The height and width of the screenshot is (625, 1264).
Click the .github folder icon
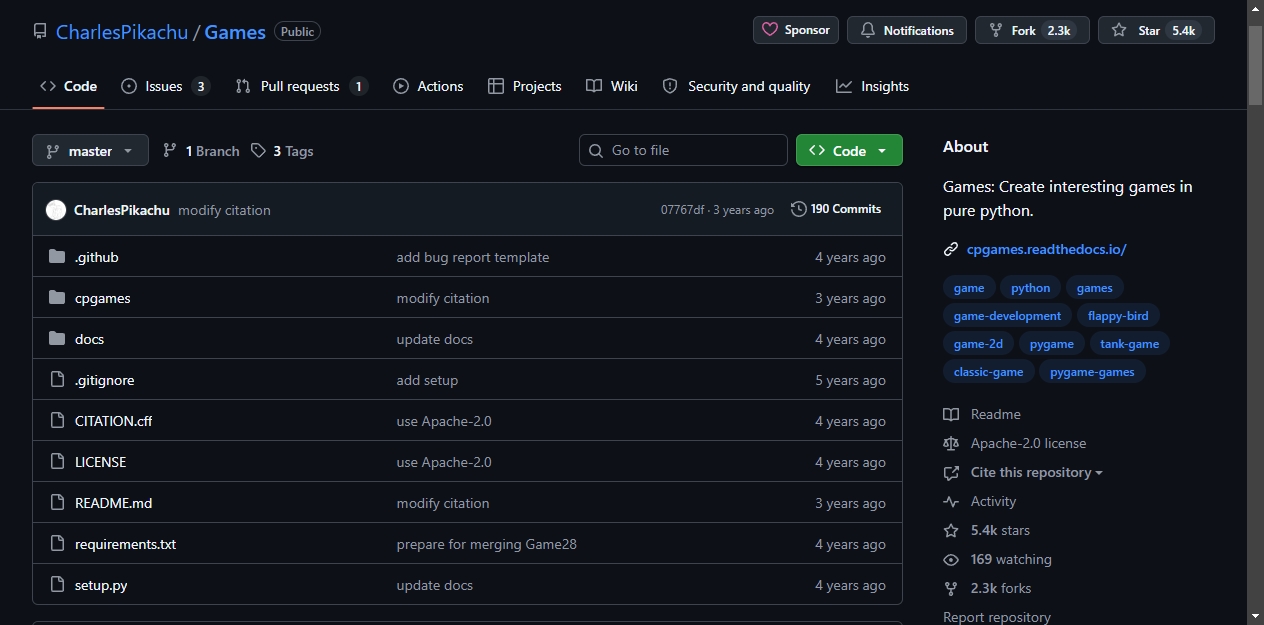[x=56, y=257]
